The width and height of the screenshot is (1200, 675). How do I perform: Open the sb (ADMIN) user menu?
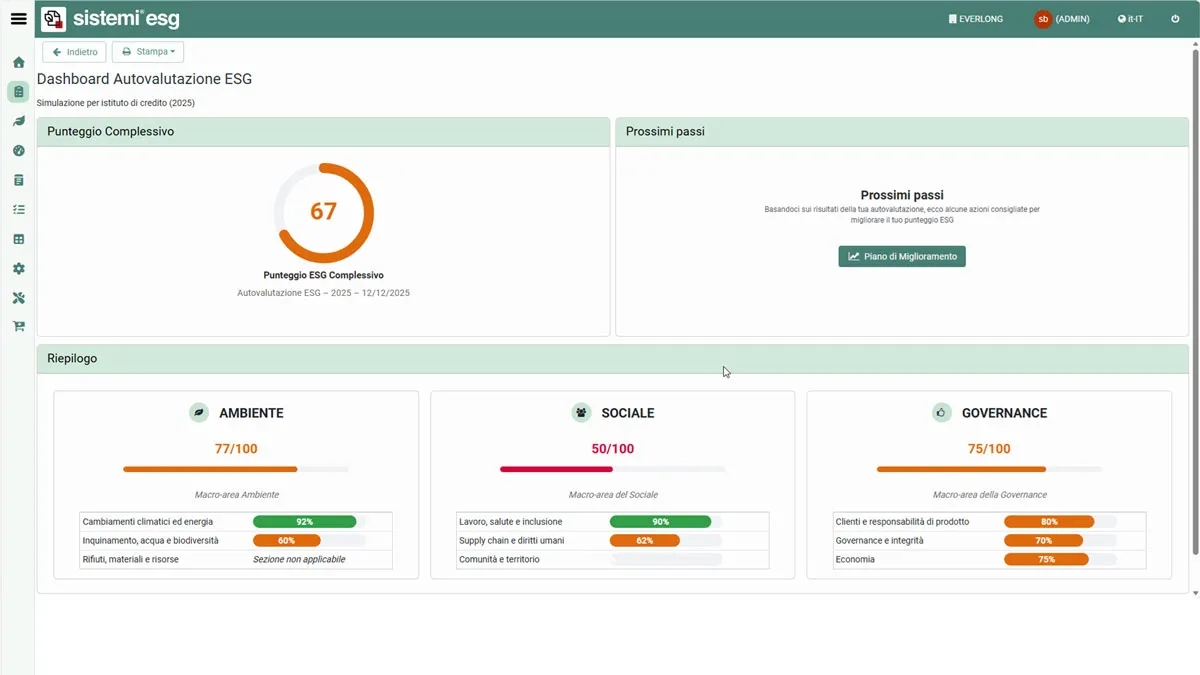pyautogui.click(x=1061, y=19)
